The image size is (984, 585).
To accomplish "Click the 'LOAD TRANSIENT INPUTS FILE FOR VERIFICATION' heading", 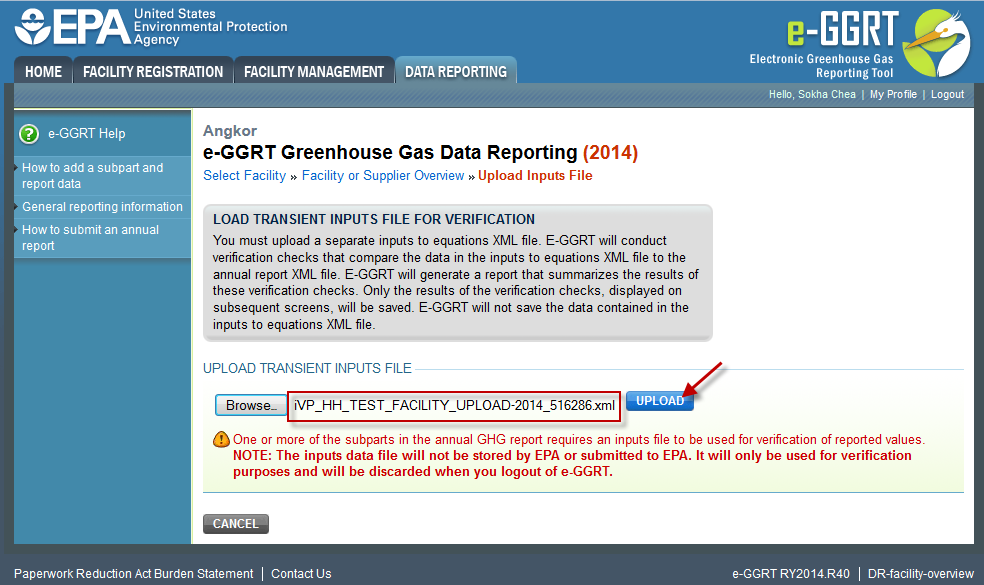I will (x=374, y=219).
